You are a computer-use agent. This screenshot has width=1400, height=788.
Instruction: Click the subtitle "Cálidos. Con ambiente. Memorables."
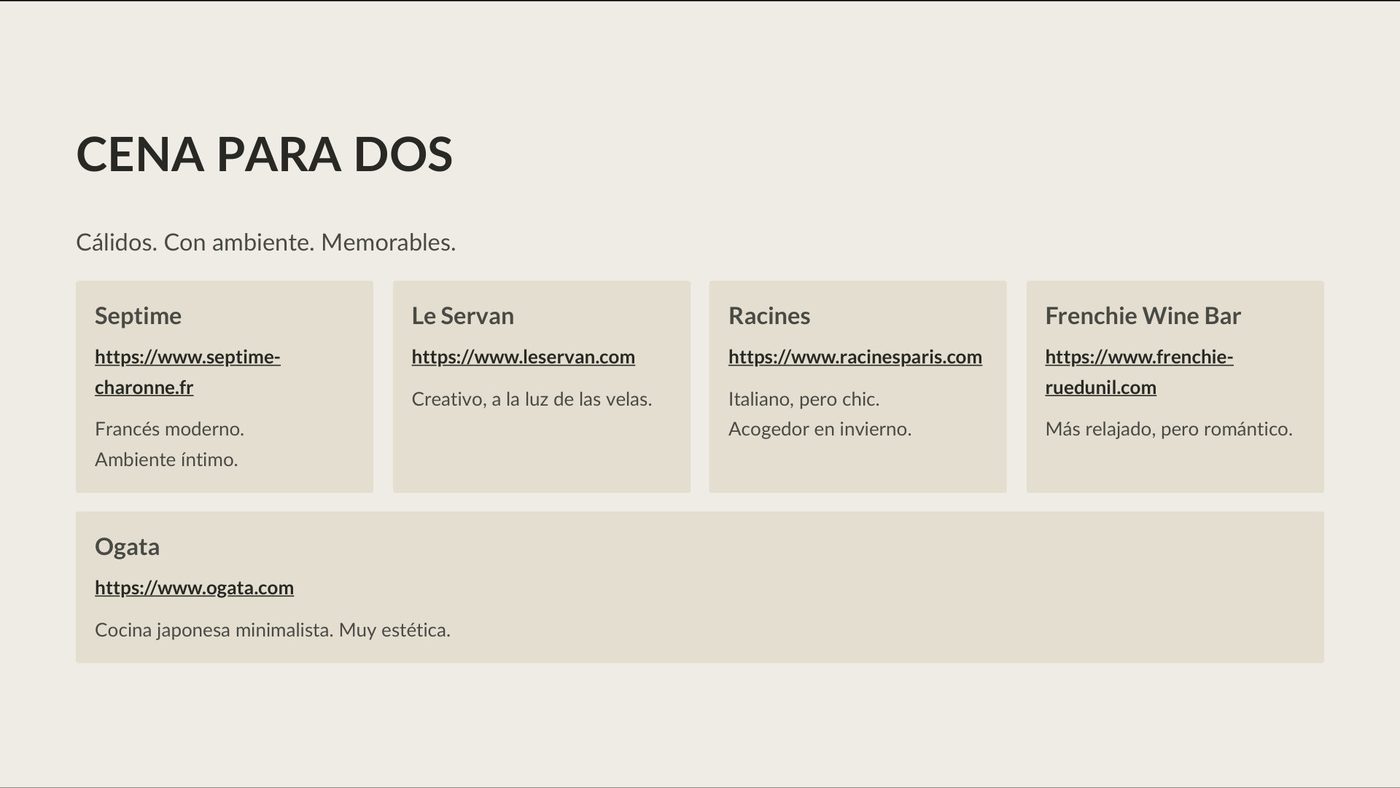[266, 242]
